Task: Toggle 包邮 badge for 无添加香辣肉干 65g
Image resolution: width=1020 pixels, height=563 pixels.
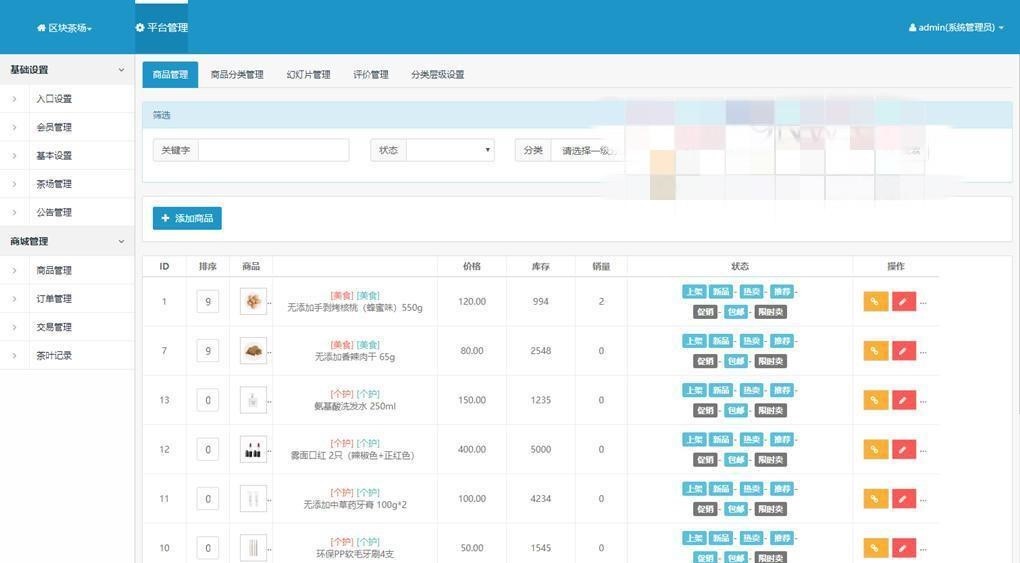Action: click(735, 361)
